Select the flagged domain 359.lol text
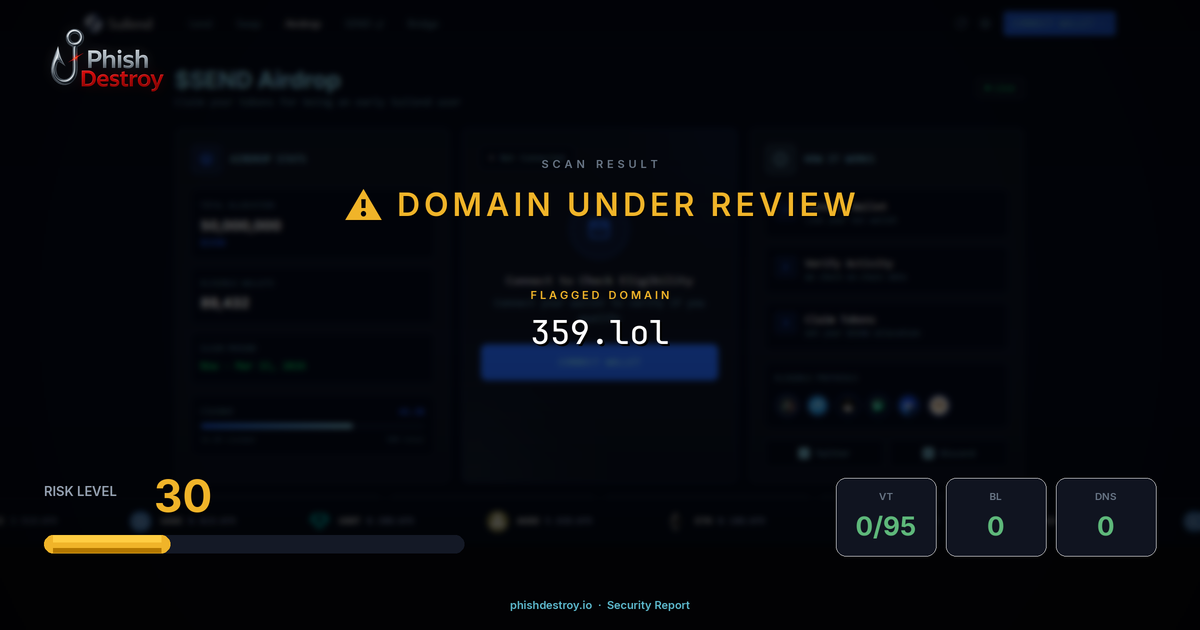Image resolution: width=1200 pixels, height=630 pixels. click(599, 332)
